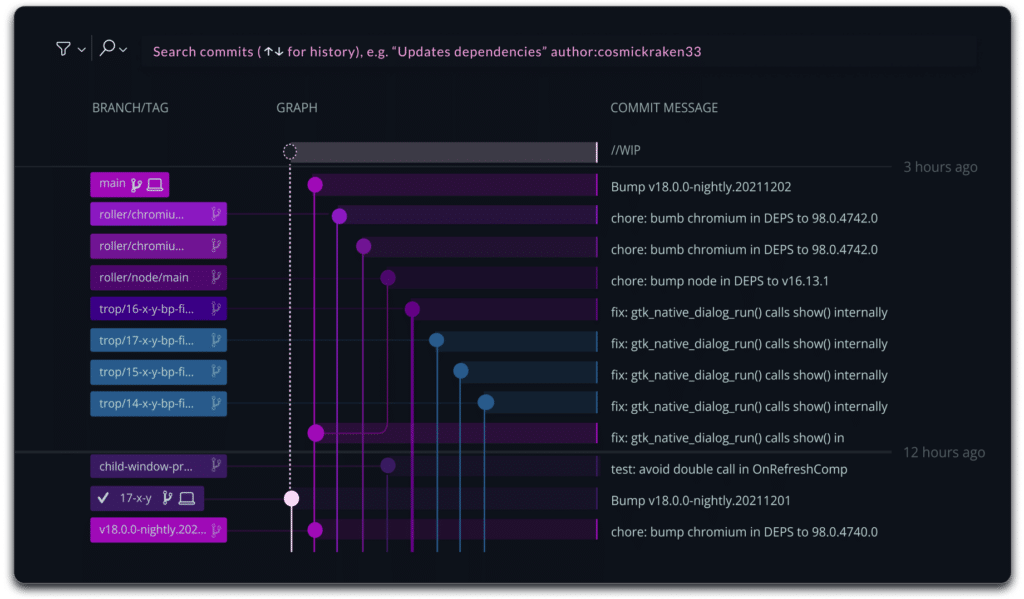Click the COMMIT MESSAGE column header
1024x599 pixels.
click(x=664, y=107)
